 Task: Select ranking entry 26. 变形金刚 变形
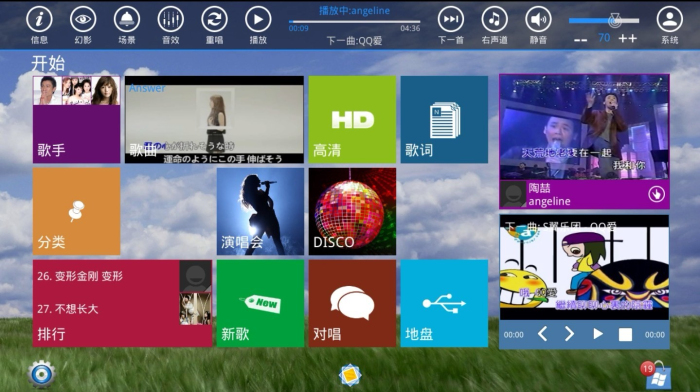click(80, 276)
